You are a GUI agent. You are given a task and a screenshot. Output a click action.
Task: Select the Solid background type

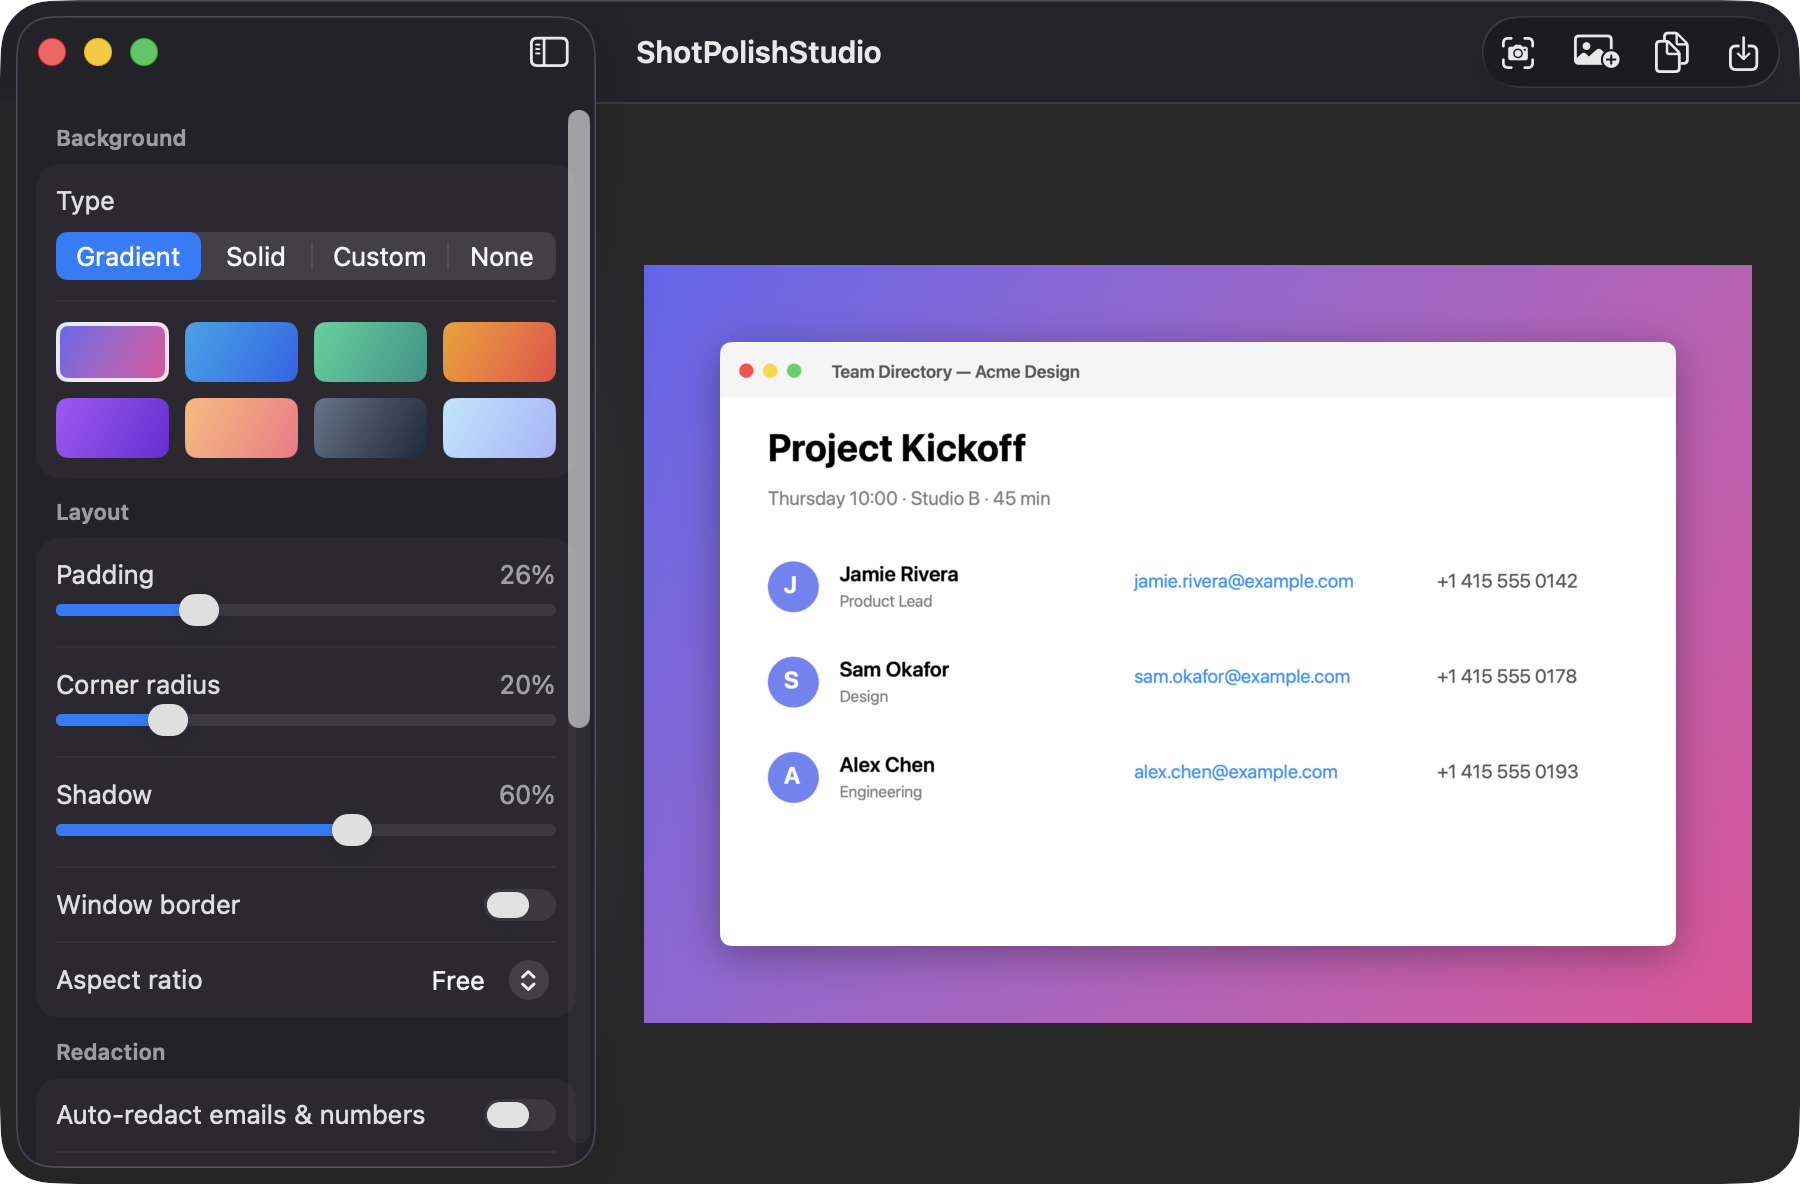tap(256, 257)
